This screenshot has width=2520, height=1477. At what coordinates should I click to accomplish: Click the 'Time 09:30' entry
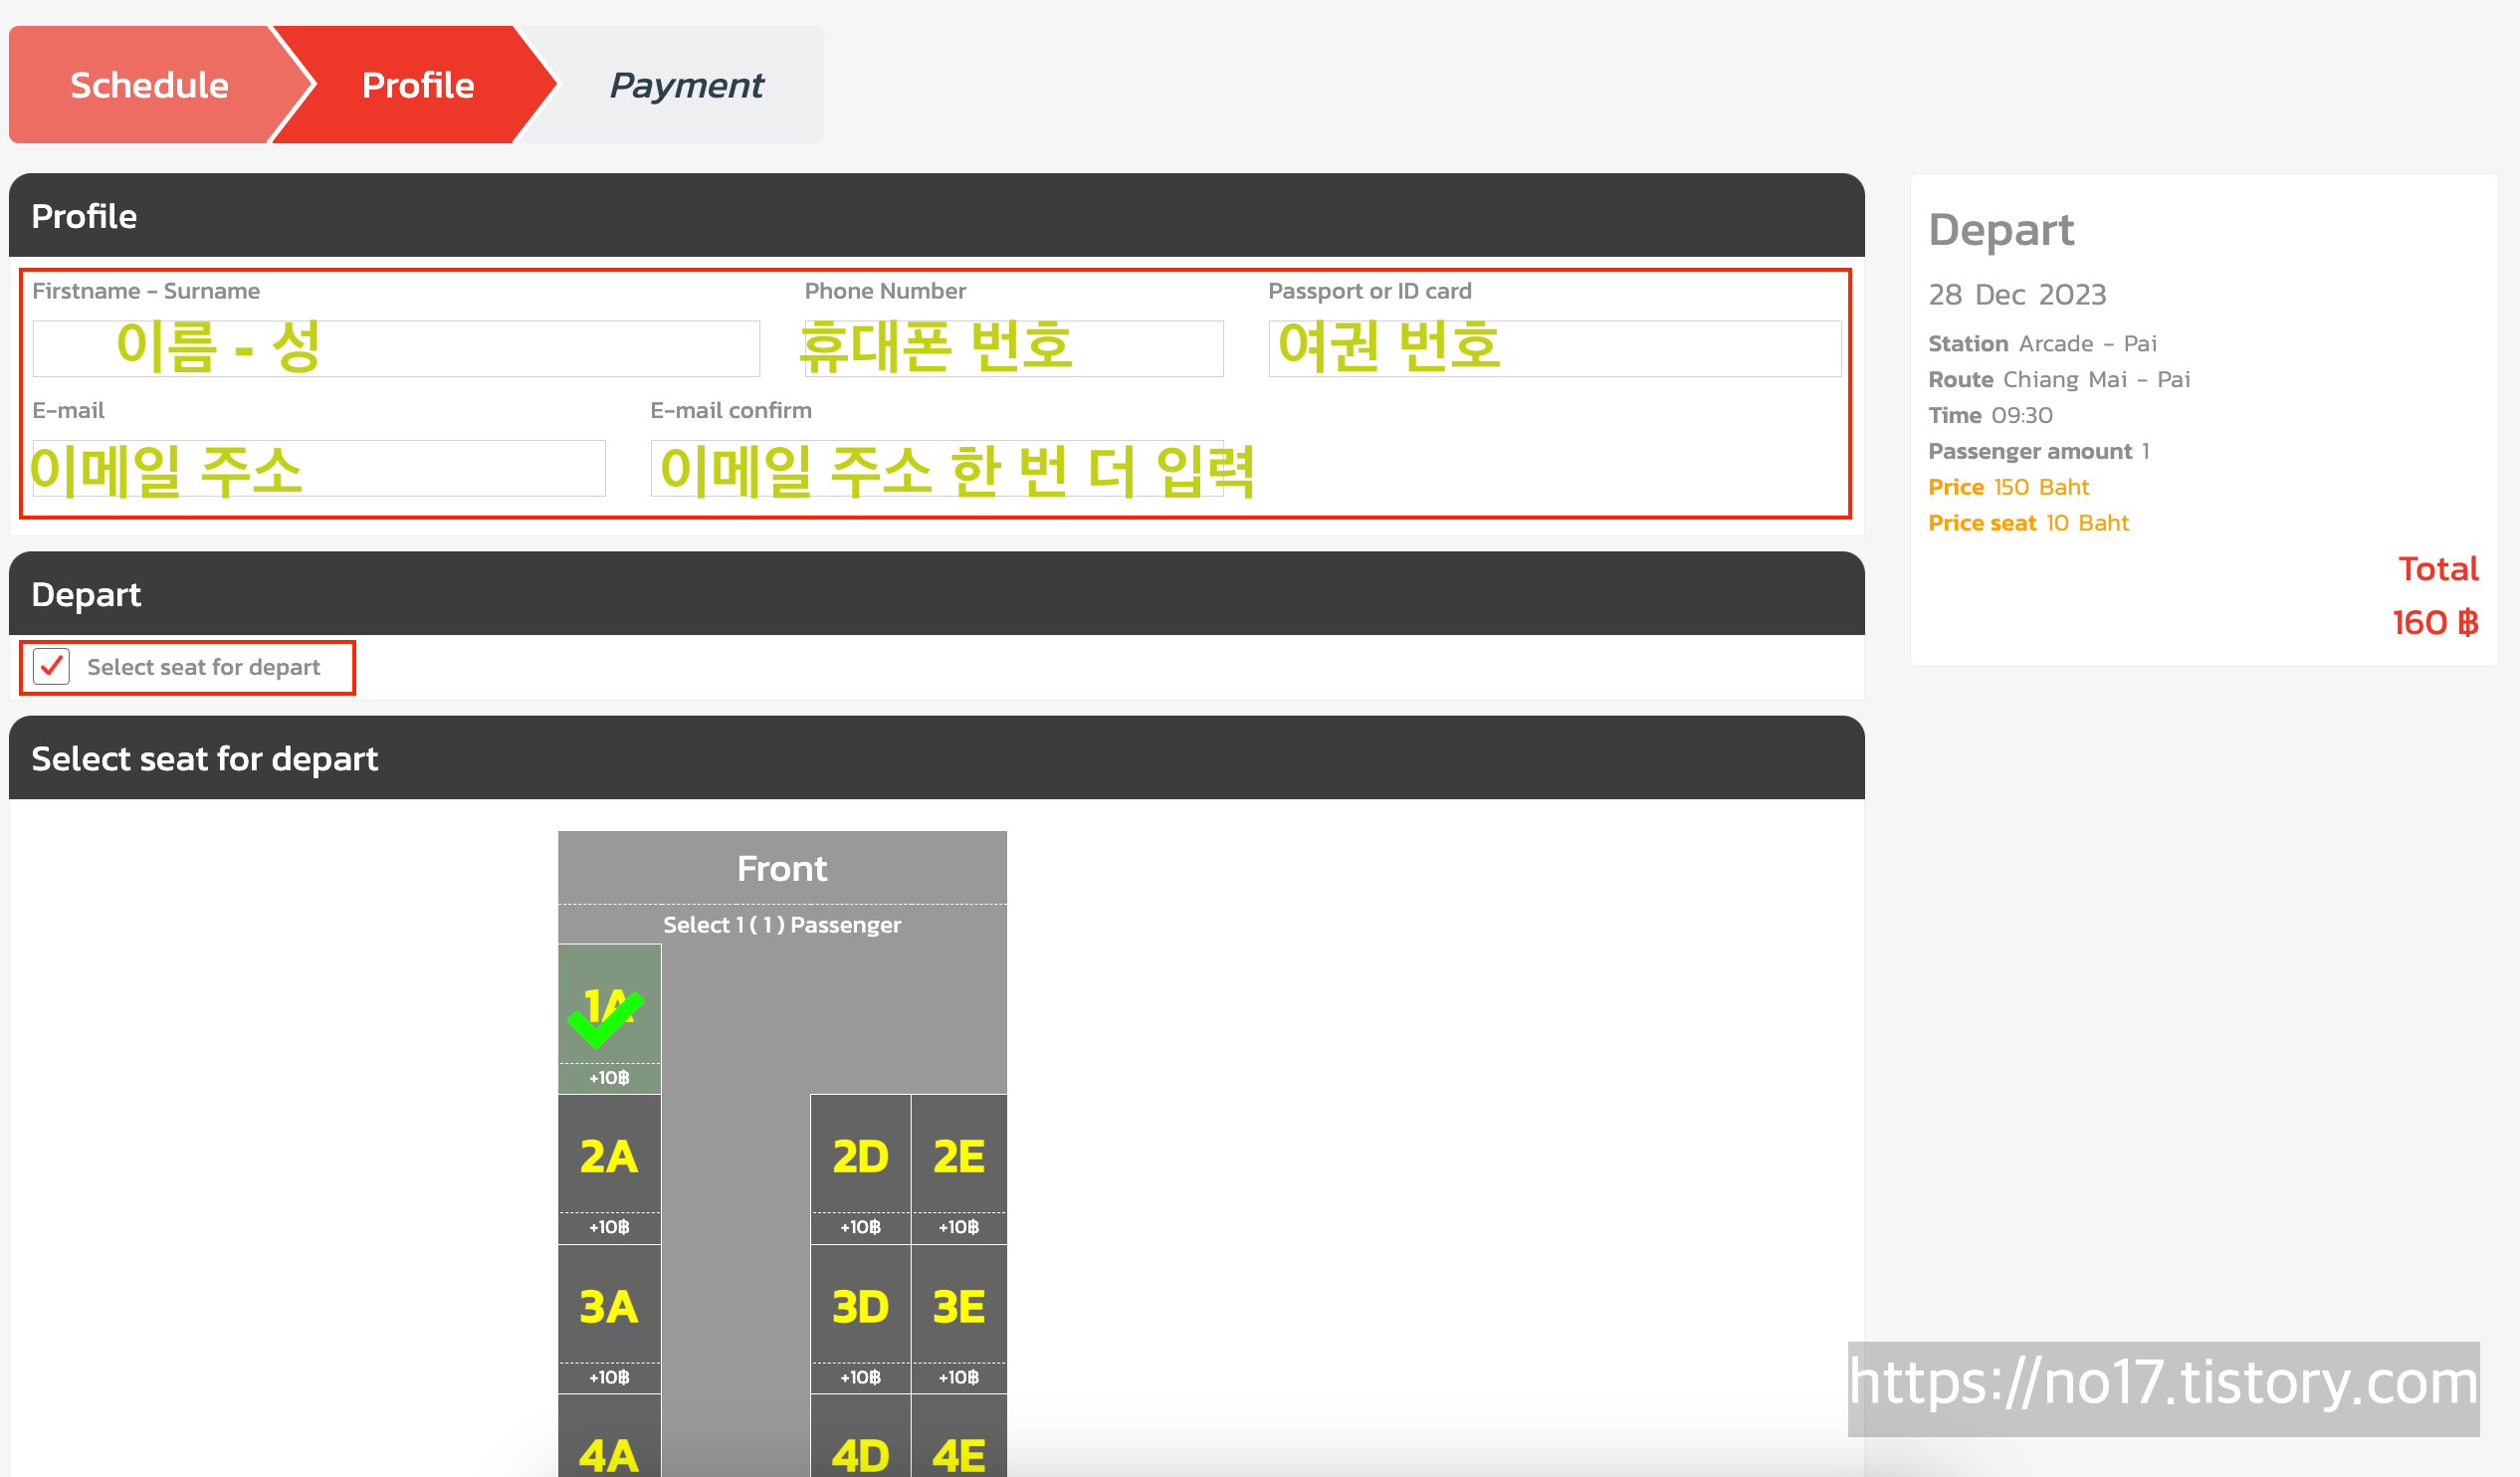1990,415
